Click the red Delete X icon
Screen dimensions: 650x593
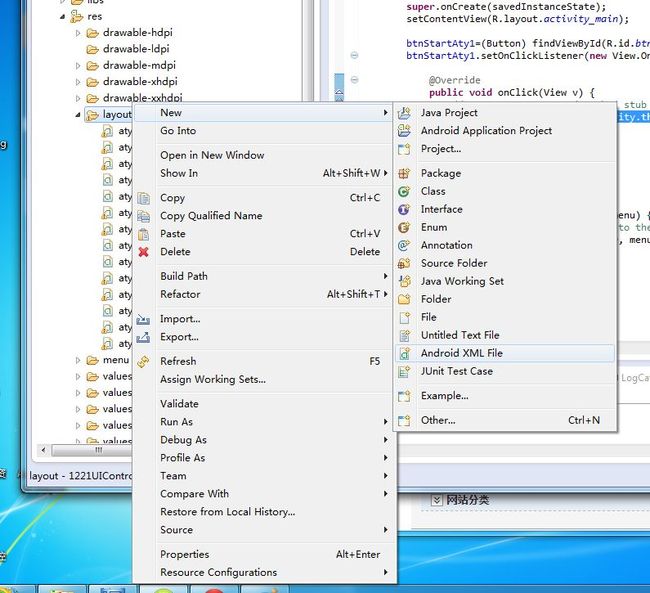143,252
